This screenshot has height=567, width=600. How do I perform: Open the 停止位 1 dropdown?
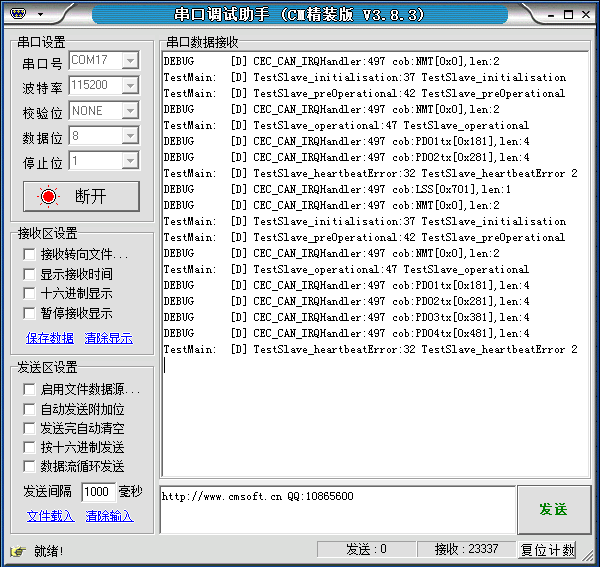point(130,161)
